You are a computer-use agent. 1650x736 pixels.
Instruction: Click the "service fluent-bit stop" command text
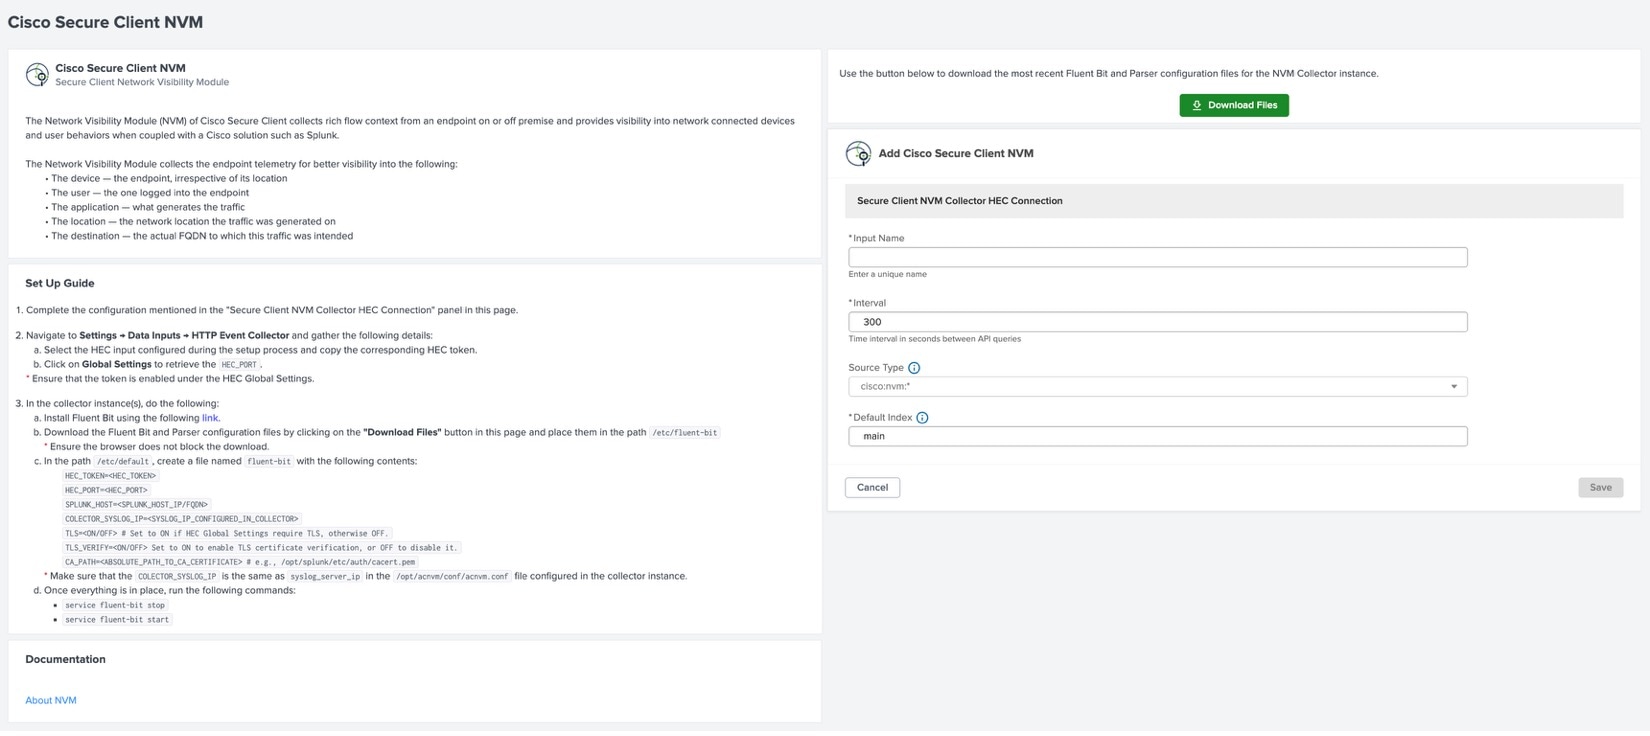pos(115,606)
